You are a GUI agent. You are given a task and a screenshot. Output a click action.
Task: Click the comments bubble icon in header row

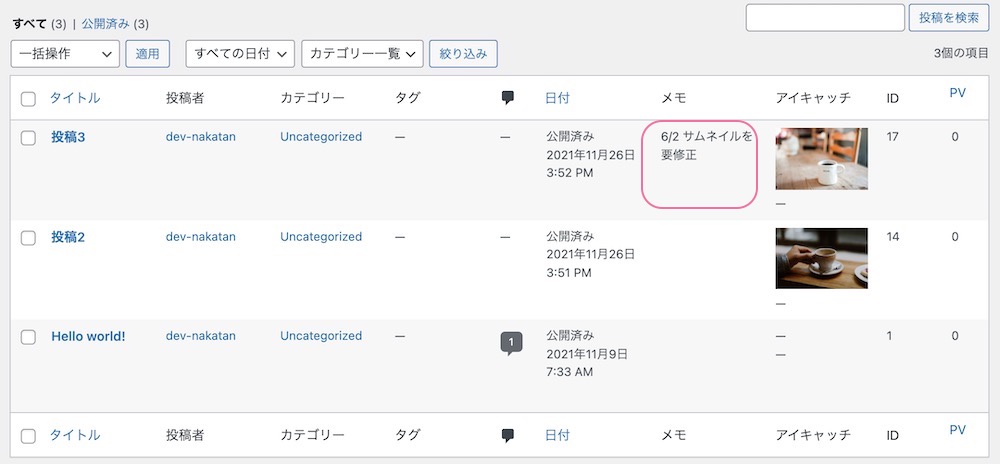508,98
